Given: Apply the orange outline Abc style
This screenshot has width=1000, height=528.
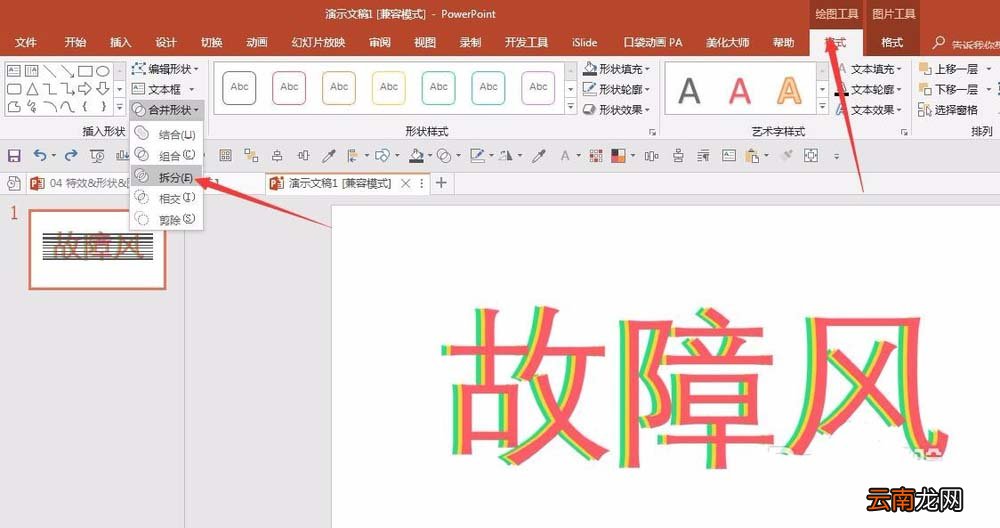Looking at the screenshot, I should coord(339,87).
